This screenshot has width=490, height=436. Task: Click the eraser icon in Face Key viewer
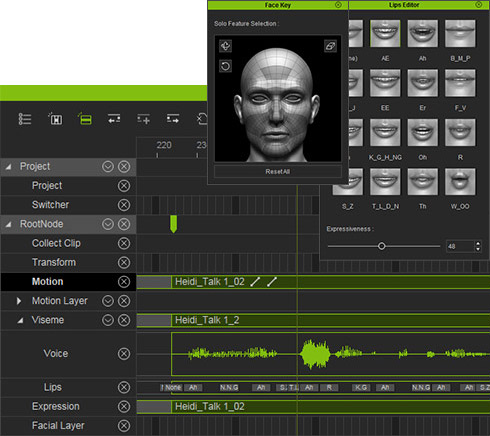330,46
